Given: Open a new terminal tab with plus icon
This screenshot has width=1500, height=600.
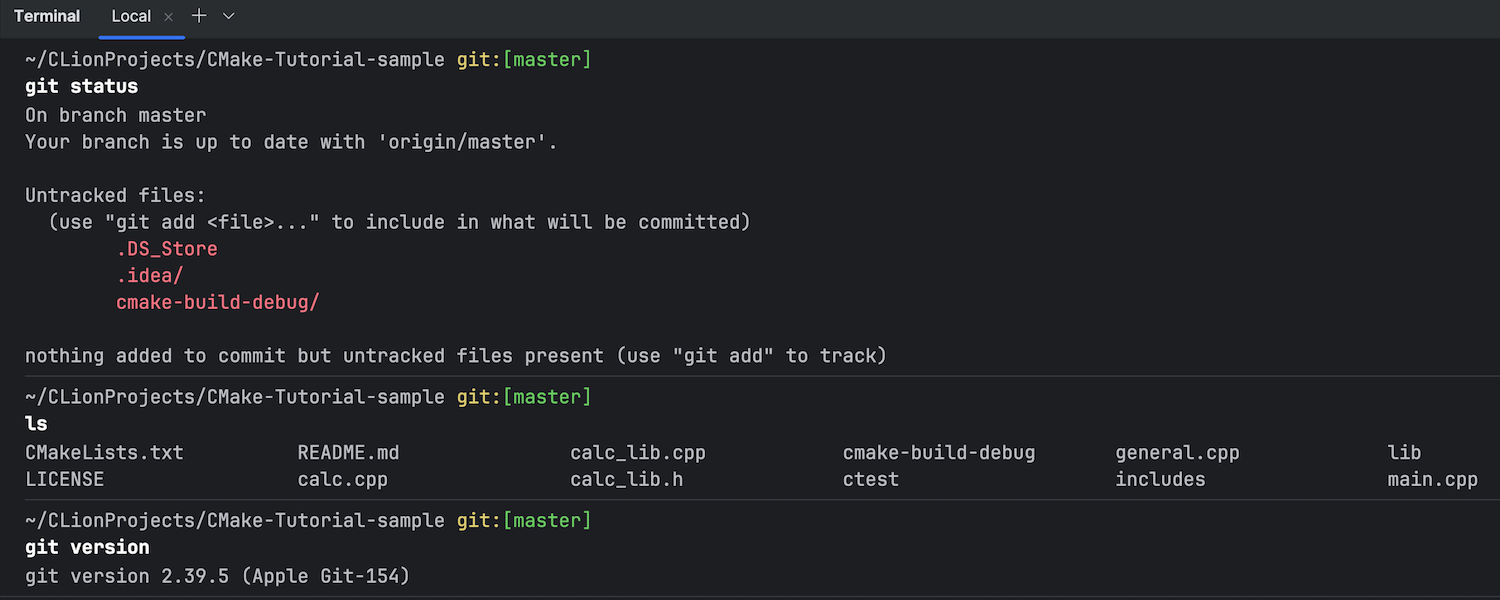Looking at the screenshot, I should (199, 16).
